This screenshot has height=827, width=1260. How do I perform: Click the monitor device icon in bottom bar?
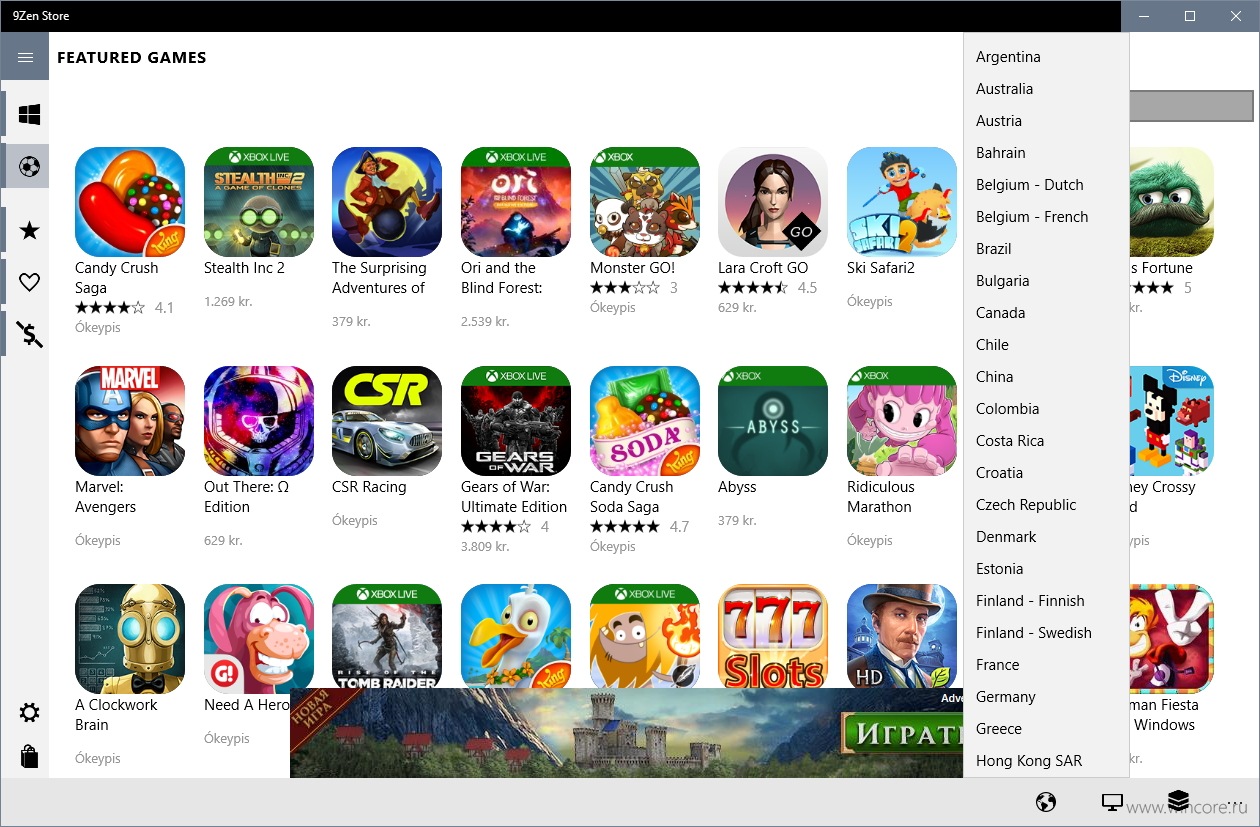pos(1112,802)
